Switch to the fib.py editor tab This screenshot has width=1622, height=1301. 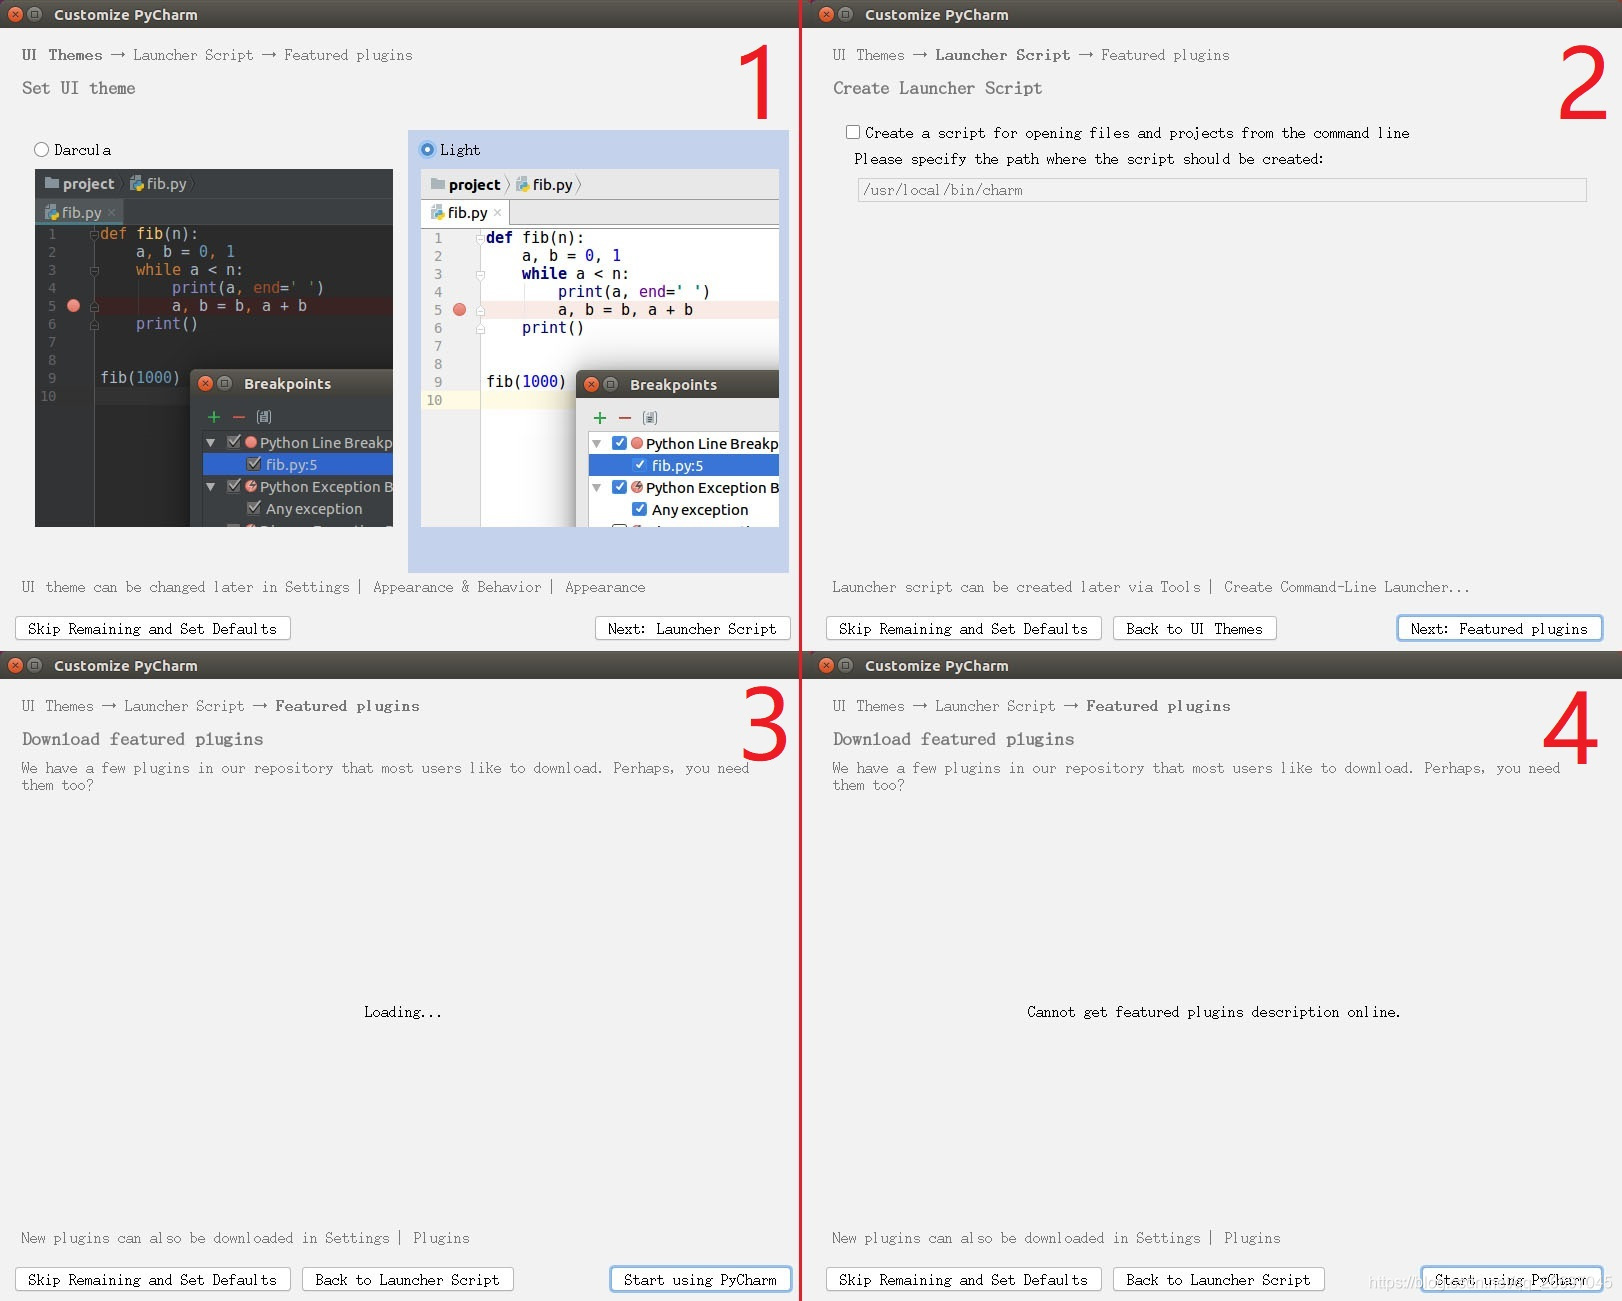[x=464, y=212]
